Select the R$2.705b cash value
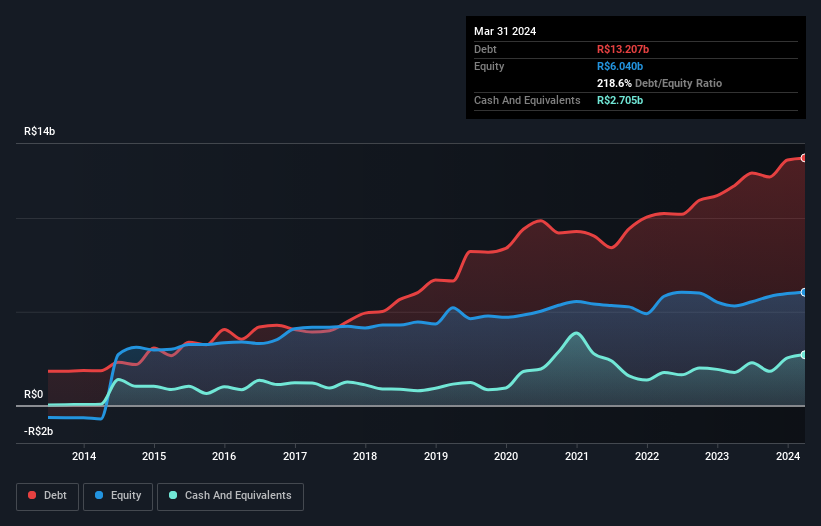The image size is (821, 526). point(620,100)
